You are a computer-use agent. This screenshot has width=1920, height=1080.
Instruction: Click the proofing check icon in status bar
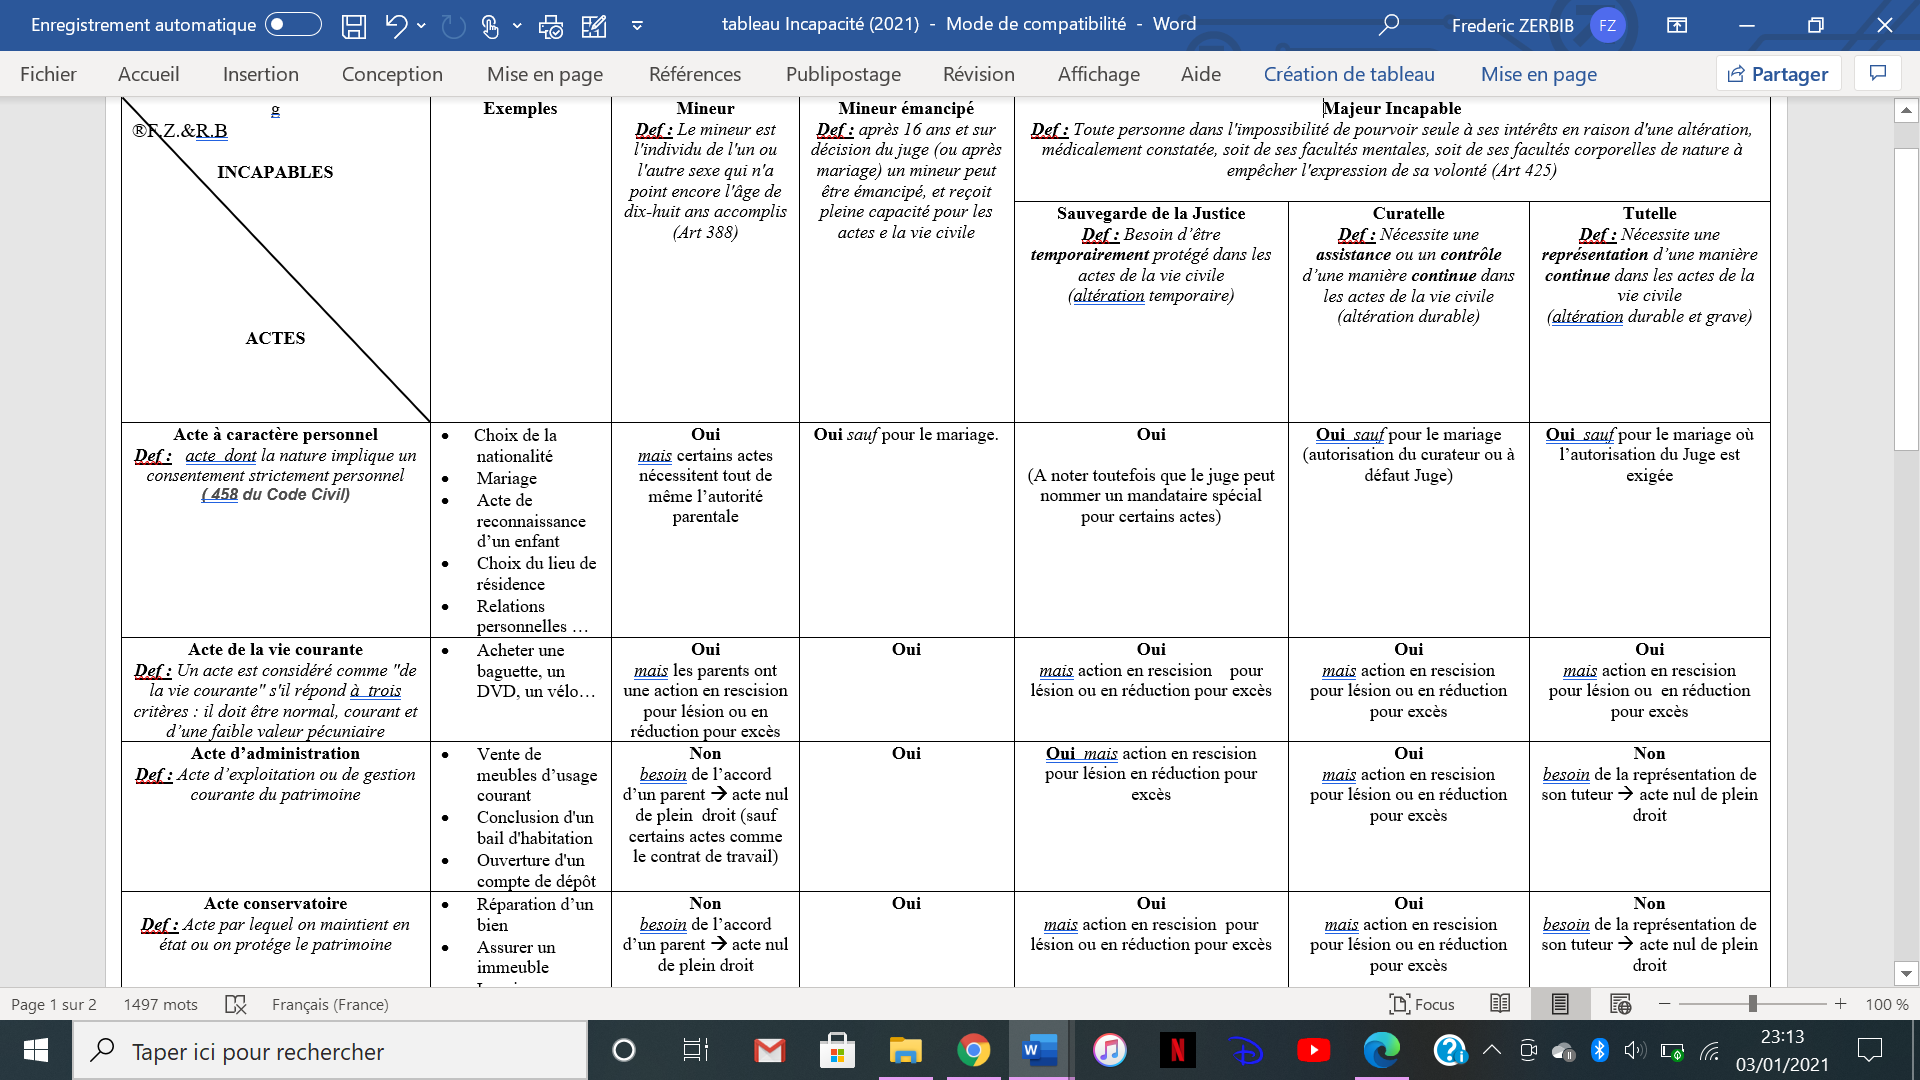tap(235, 1004)
